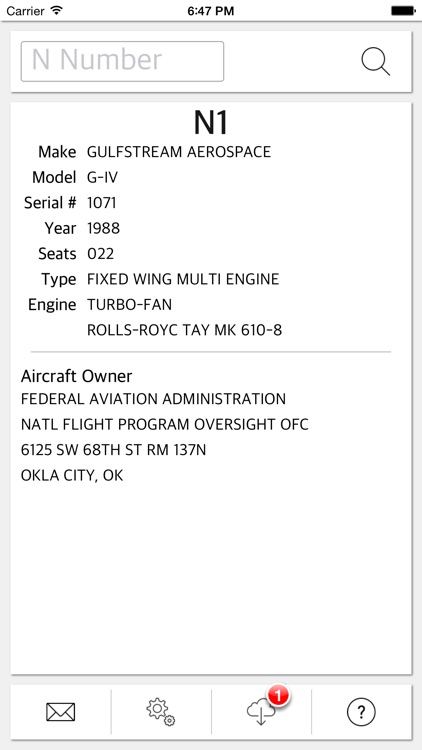
Task: Open settings via the gears icon
Action: pyautogui.click(x=161, y=712)
